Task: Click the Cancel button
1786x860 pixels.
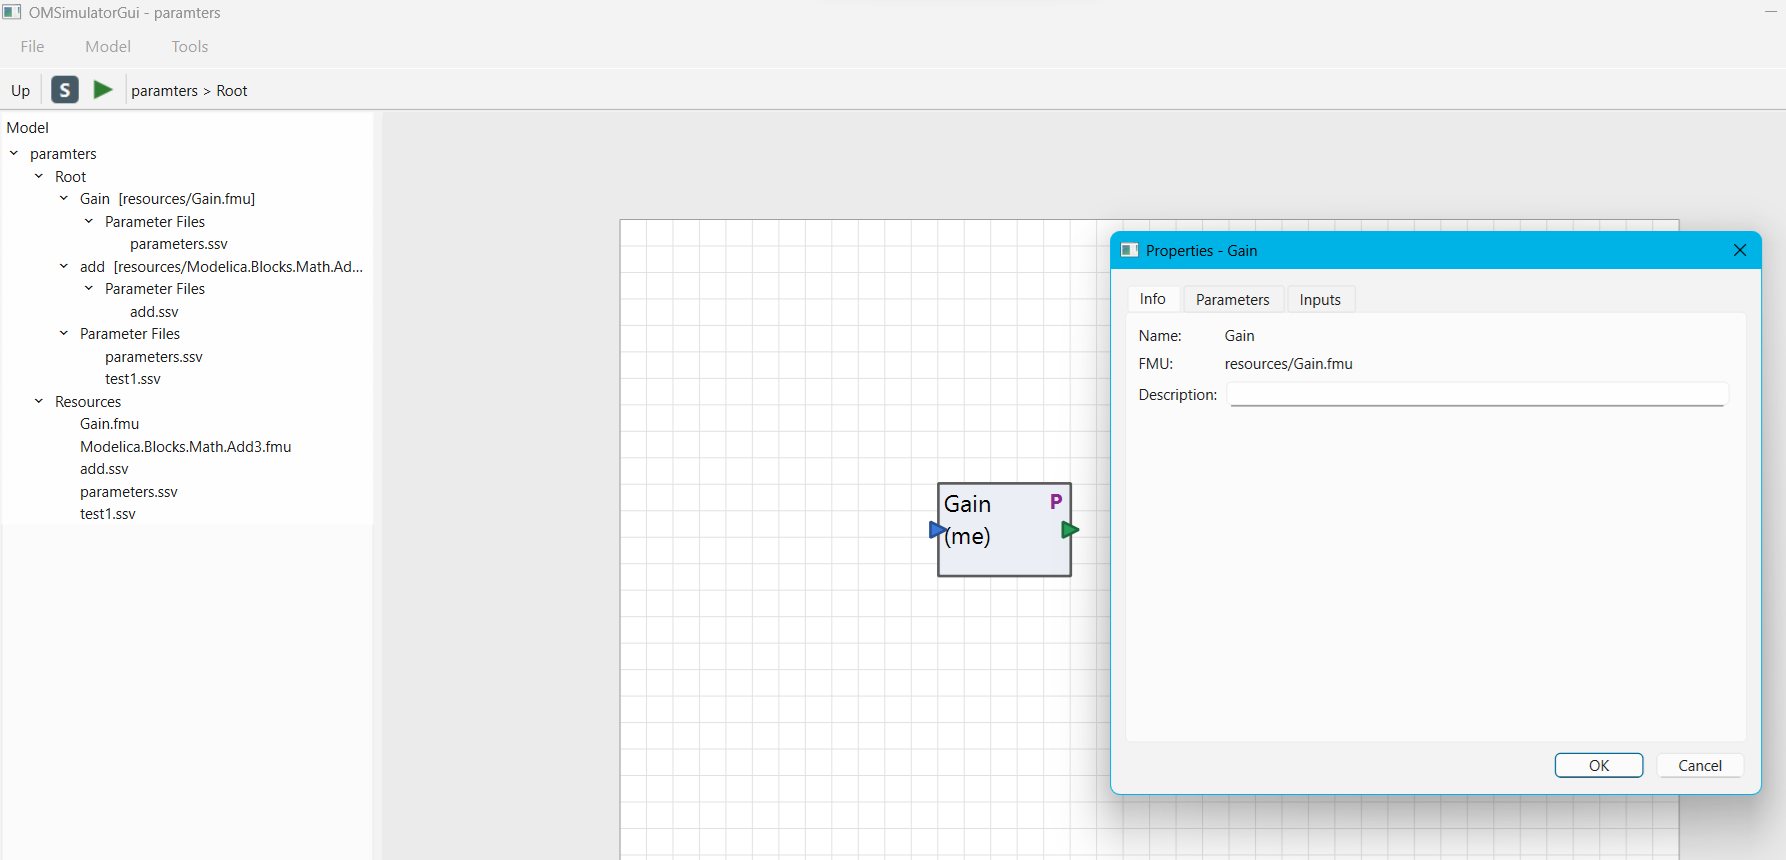Action: coord(1700,765)
